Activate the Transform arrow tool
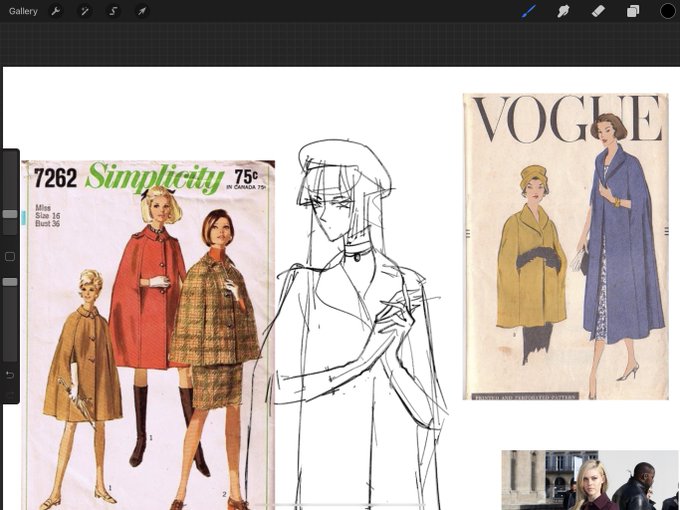 pos(142,11)
